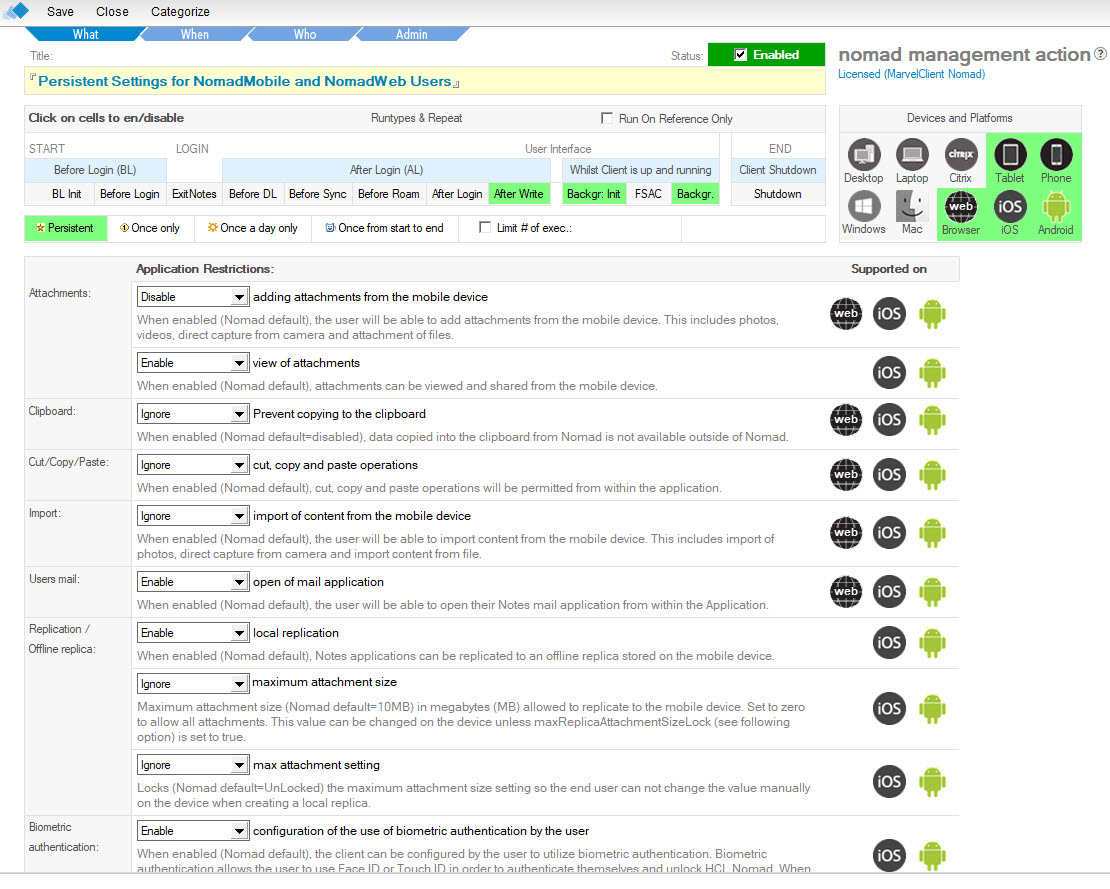Toggle the Backgr: Init runtype cell
This screenshot has height=889, width=1110.
(594, 194)
